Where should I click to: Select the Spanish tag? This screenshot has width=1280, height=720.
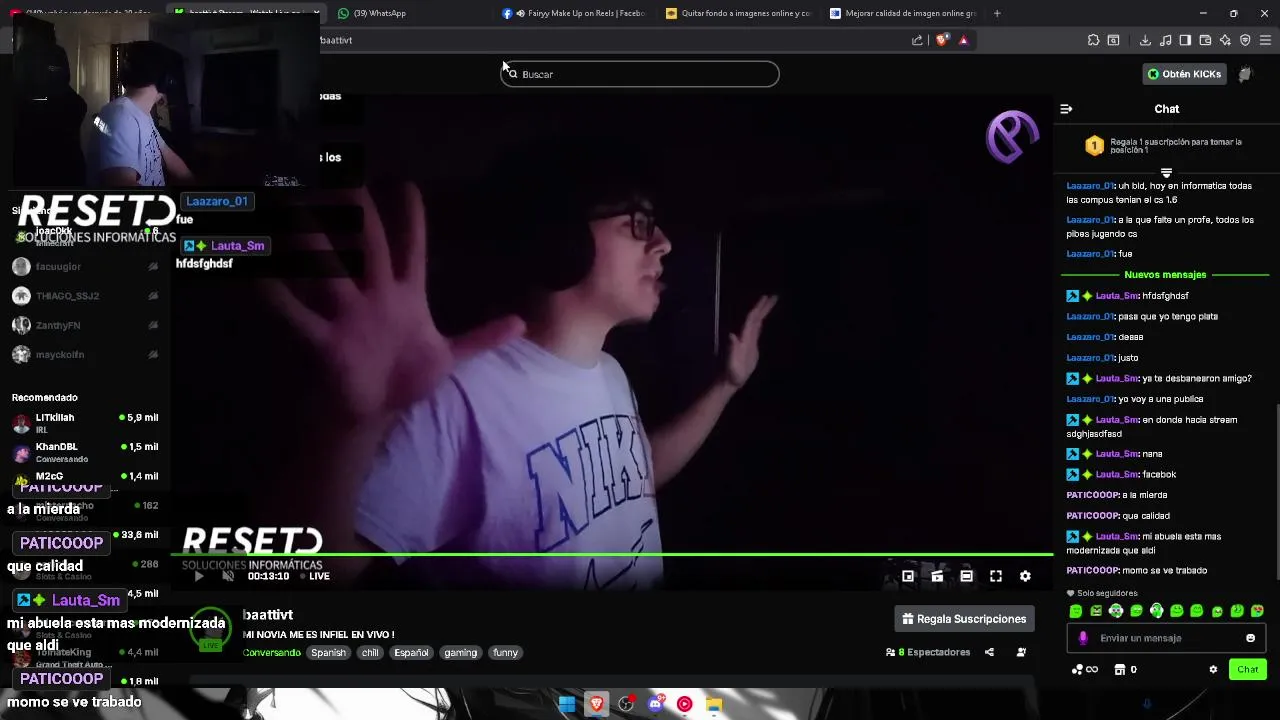coord(328,653)
